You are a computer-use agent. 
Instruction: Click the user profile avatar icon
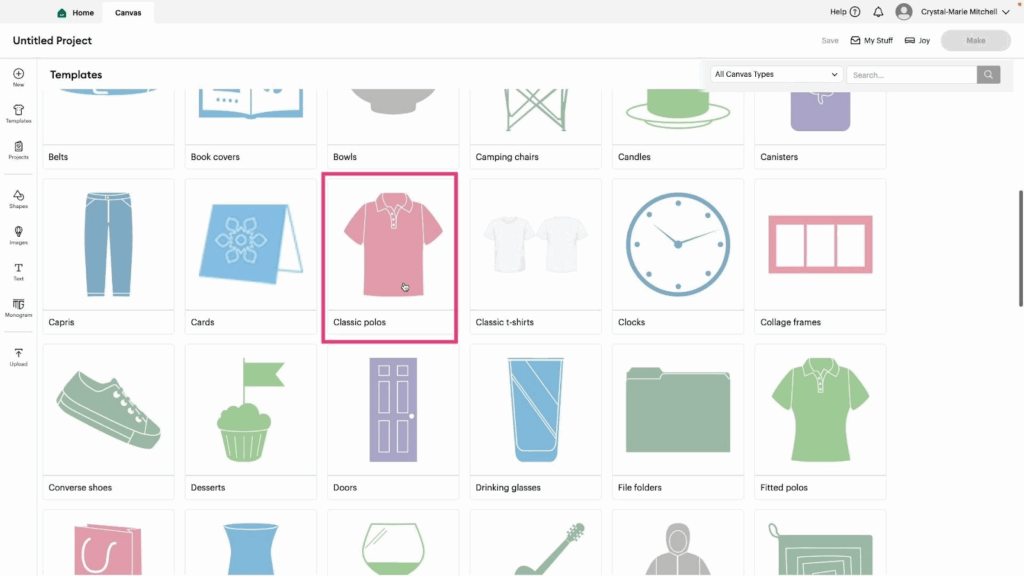904,12
